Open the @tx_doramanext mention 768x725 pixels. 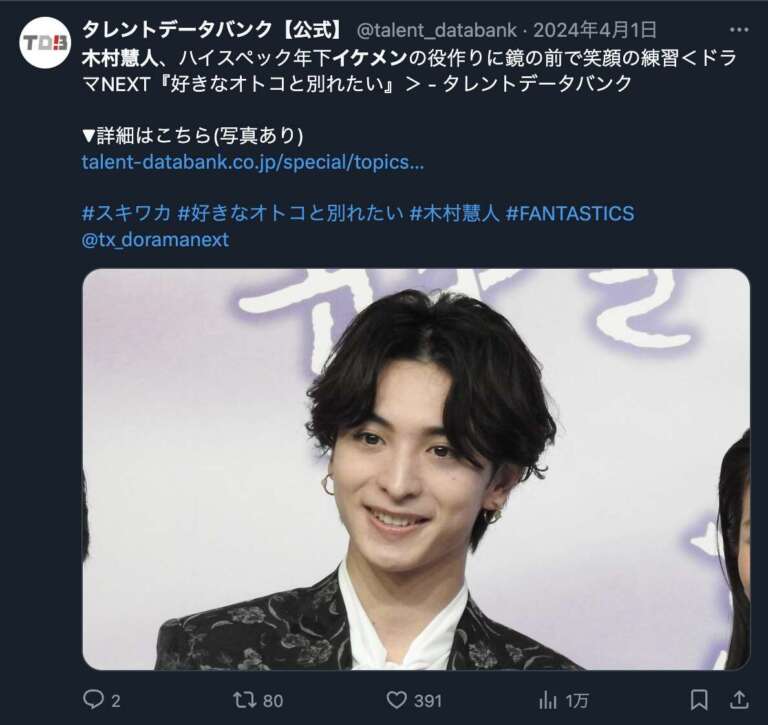pyautogui.click(x=155, y=240)
